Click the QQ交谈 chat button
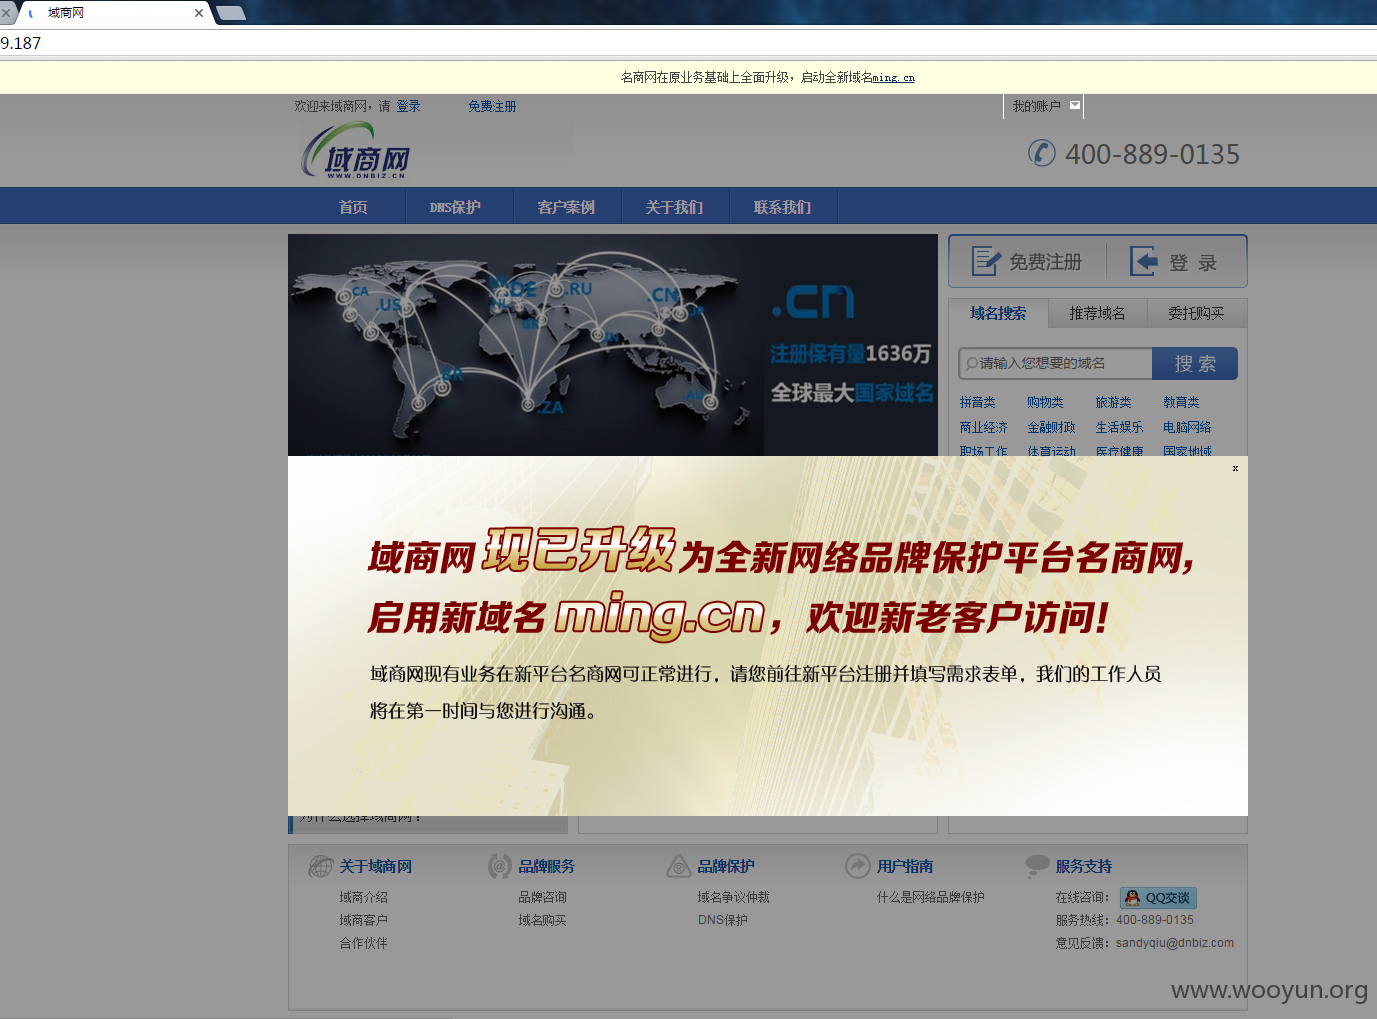1377x1019 pixels. [1158, 898]
